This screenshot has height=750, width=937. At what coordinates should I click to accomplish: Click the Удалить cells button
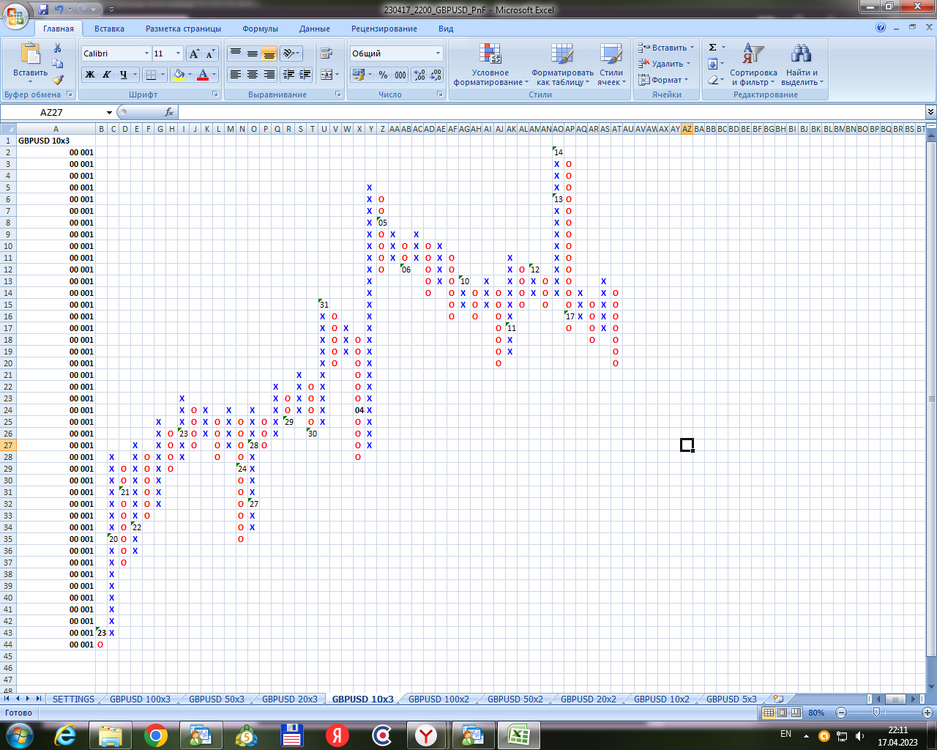[666, 63]
